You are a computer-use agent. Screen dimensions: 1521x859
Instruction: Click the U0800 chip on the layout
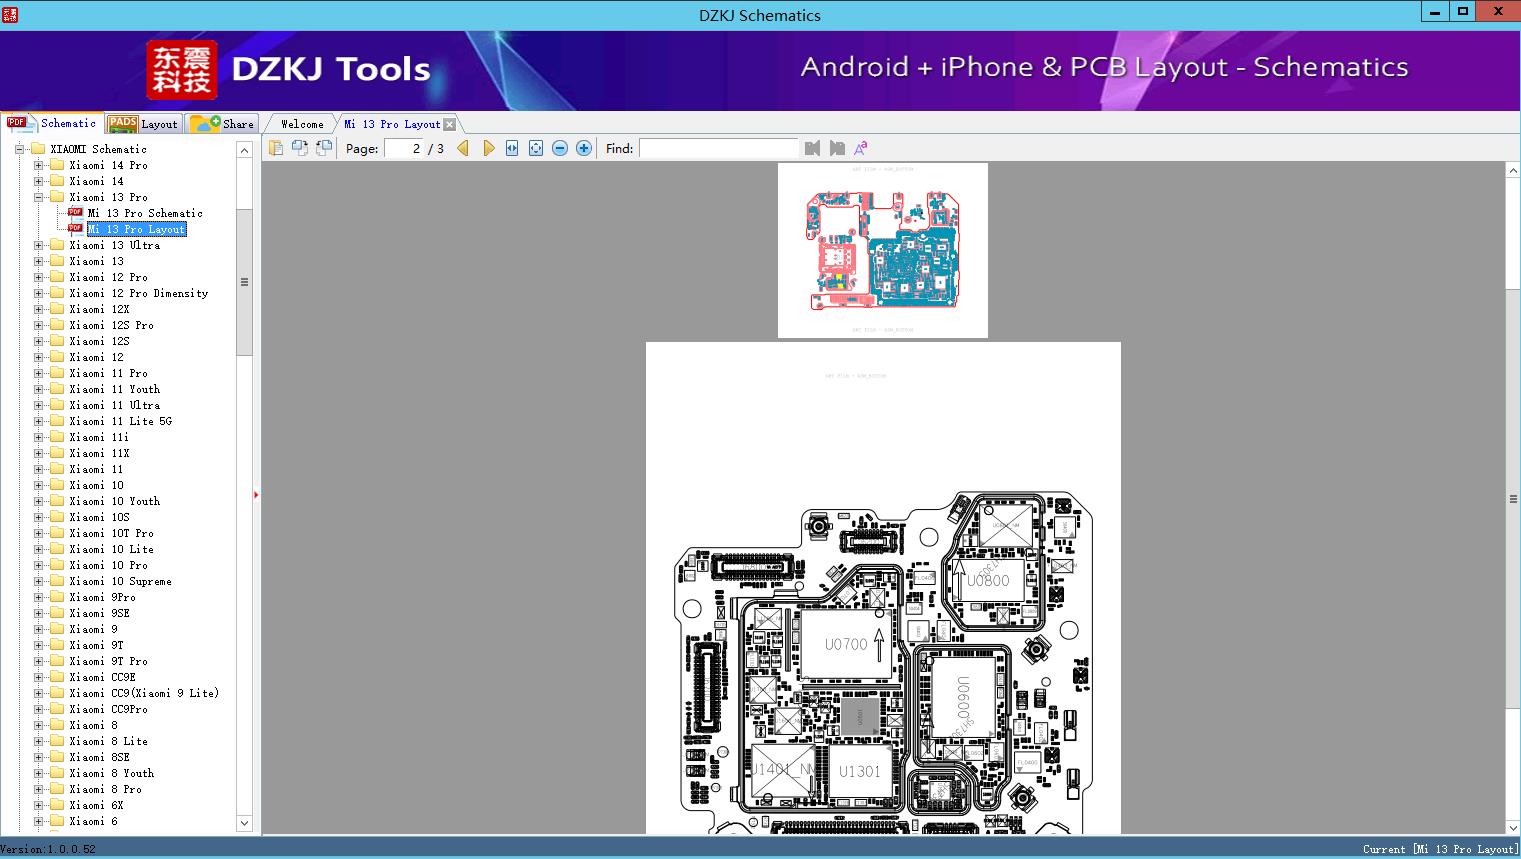point(988,580)
